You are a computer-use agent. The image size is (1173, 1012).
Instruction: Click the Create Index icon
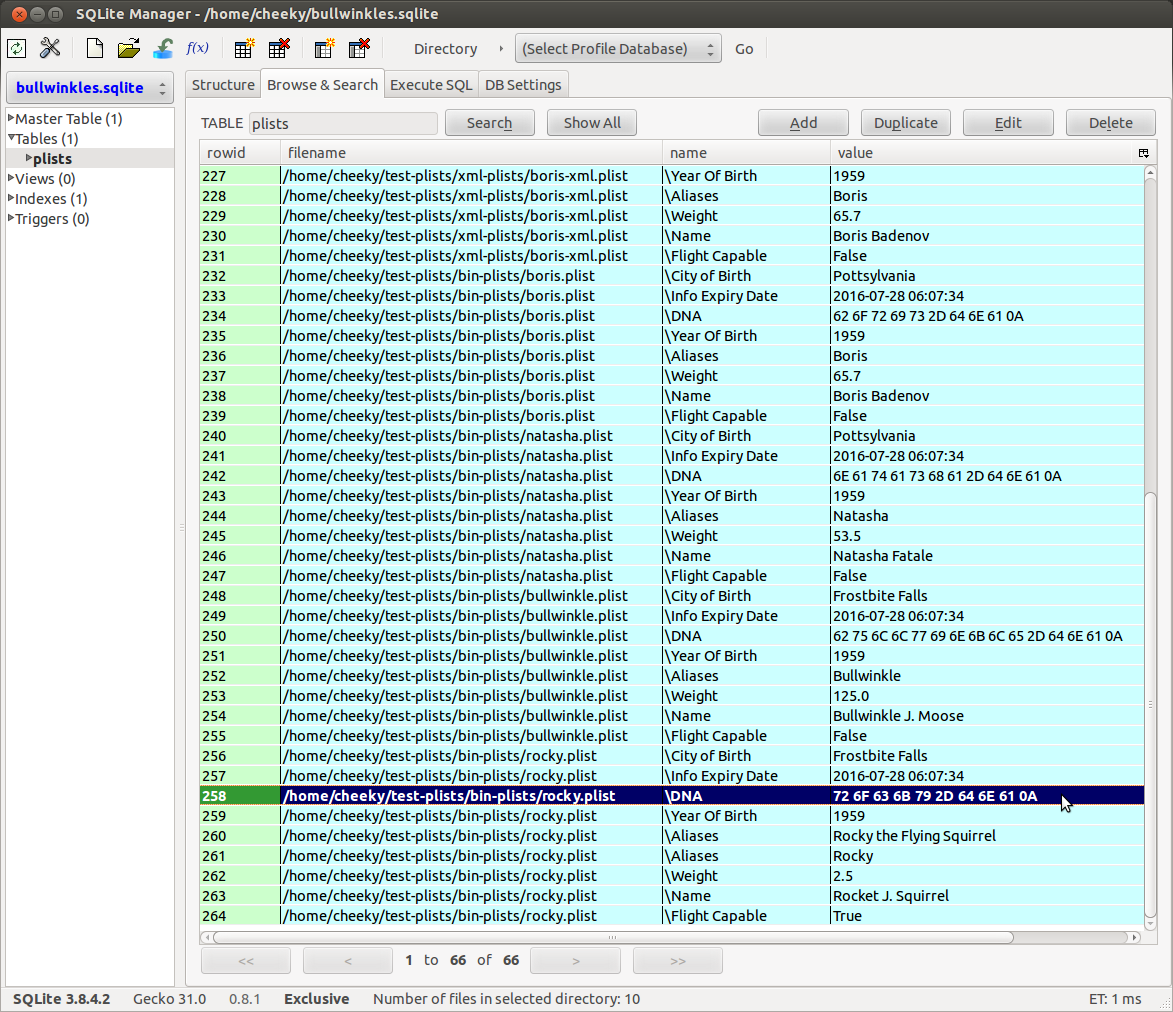(325, 49)
